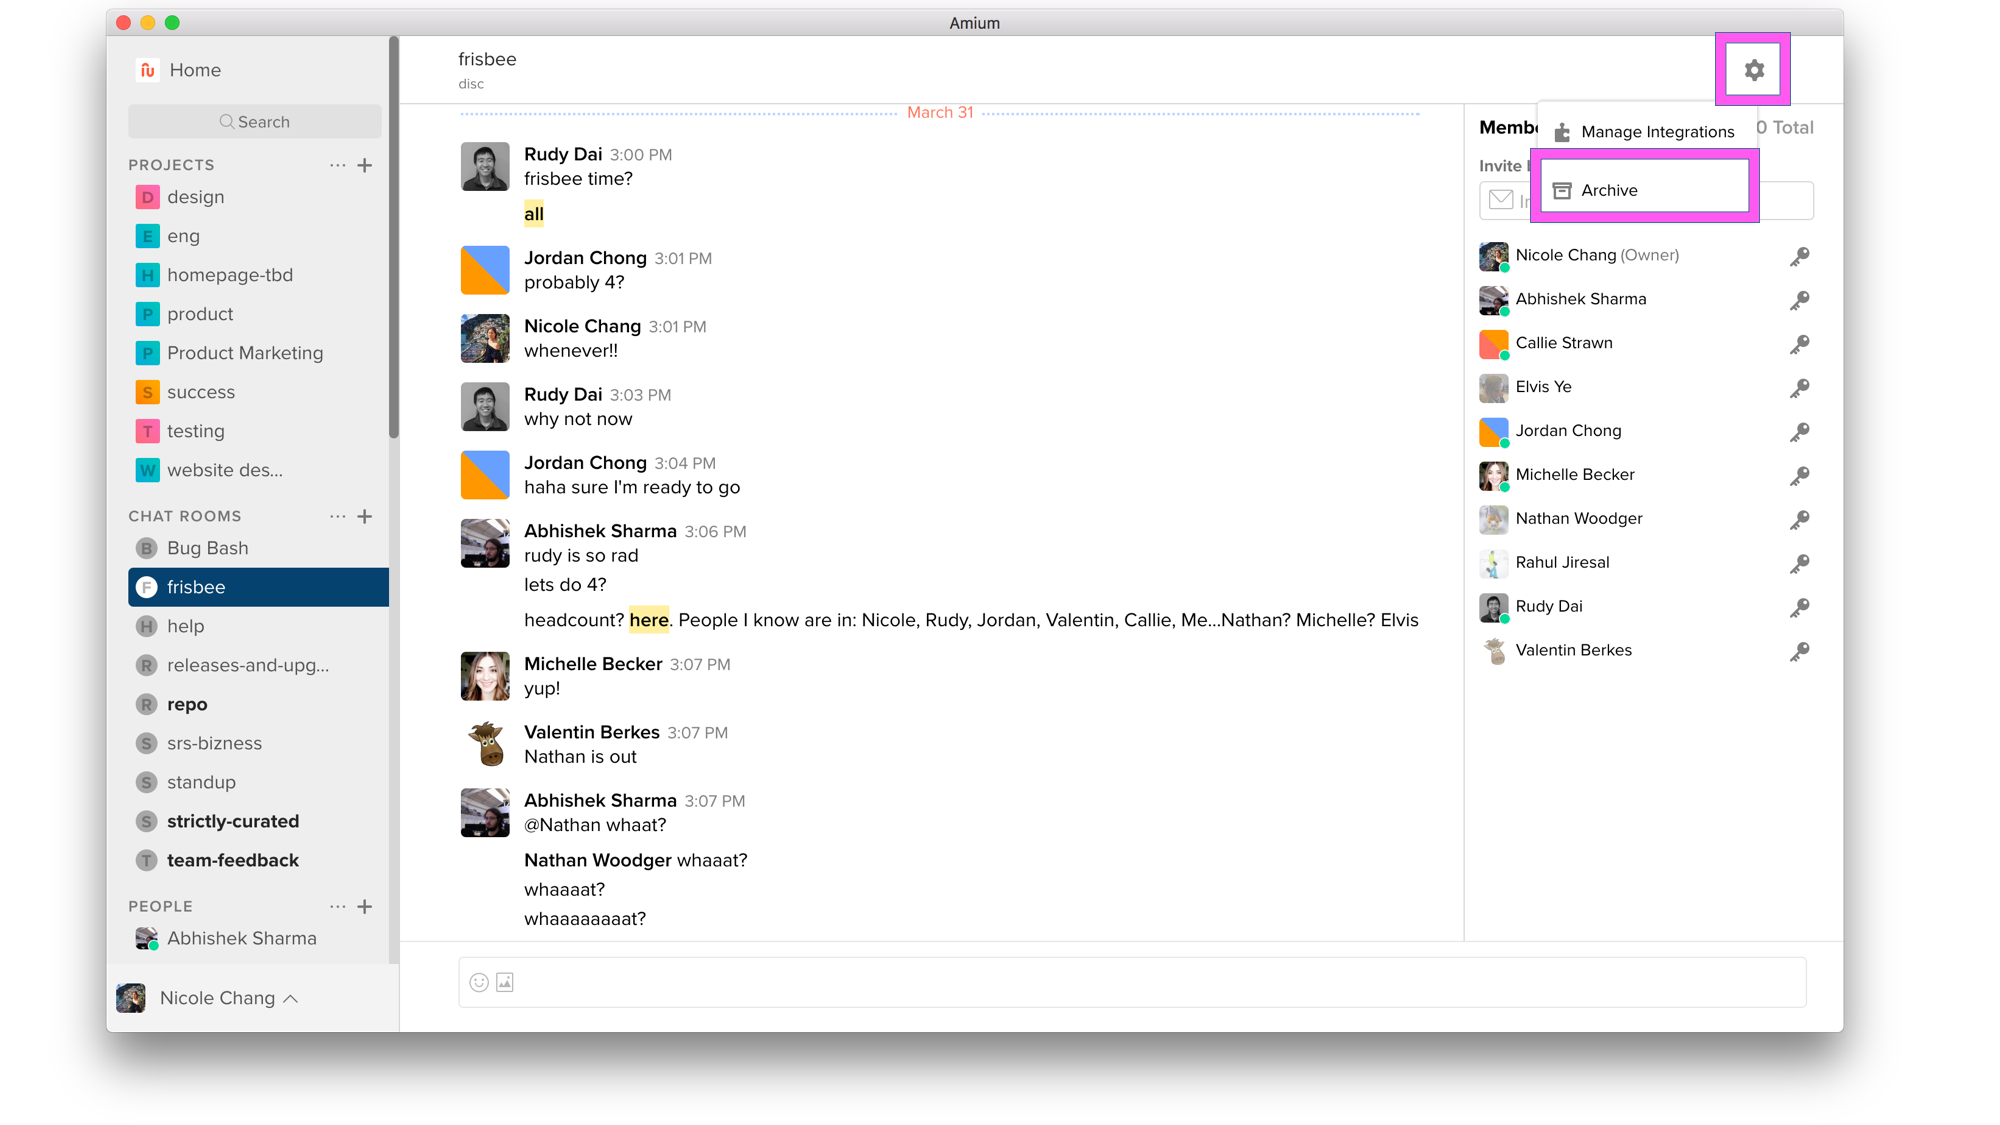
Task: Add a new chat room with plus
Action: point(365,516)
